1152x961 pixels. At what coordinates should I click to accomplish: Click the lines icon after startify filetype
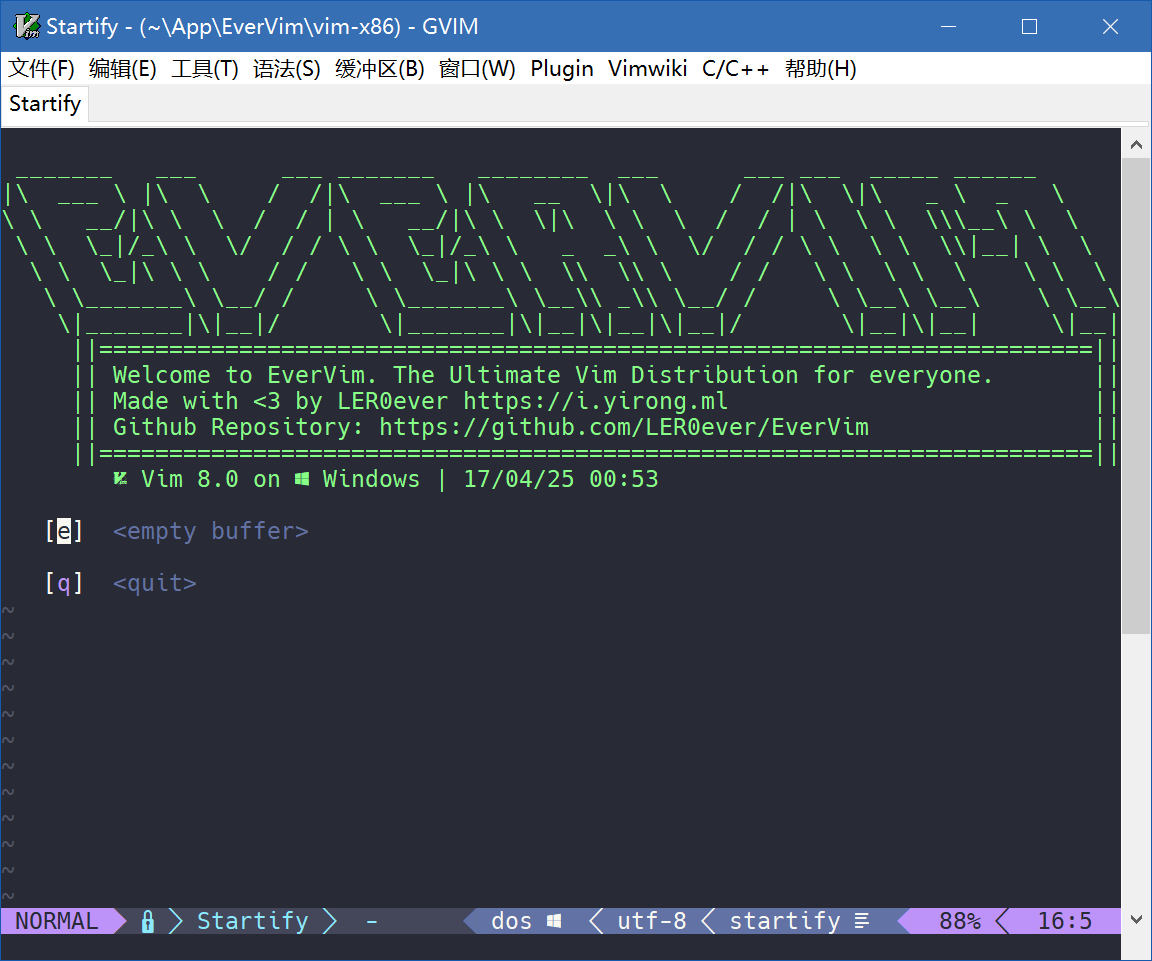[862, 921]
